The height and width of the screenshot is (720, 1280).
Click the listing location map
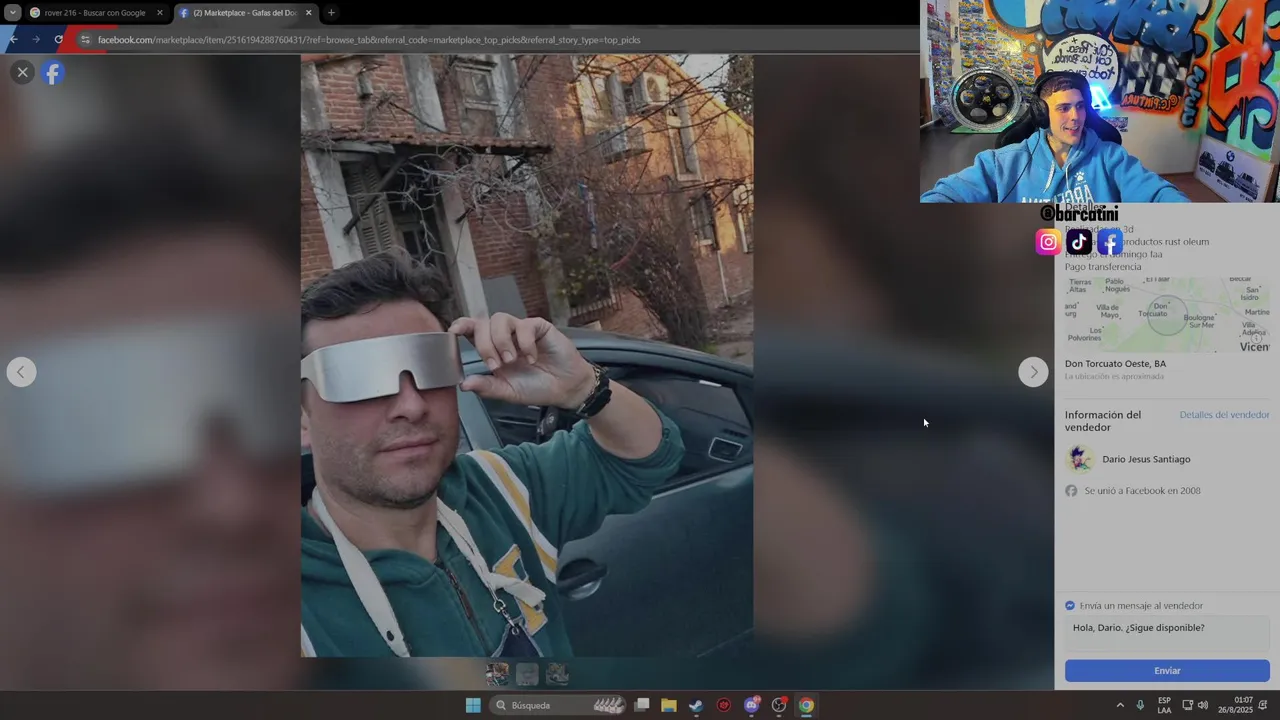(x=1167, y=314)
